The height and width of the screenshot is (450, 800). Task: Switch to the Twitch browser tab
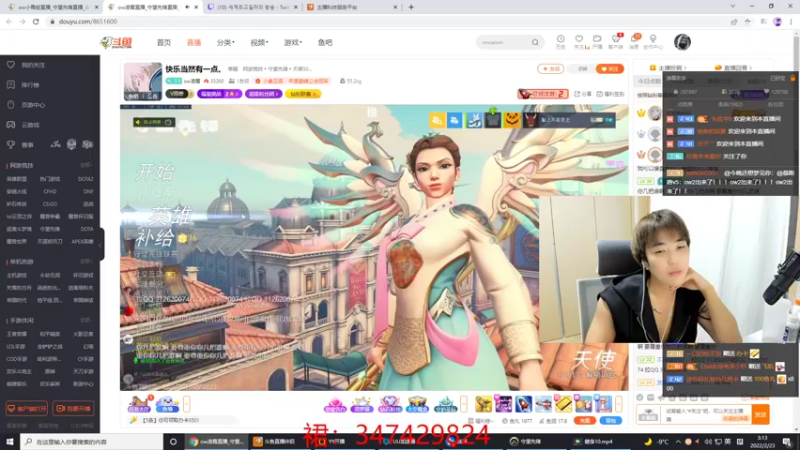pyautogui.click(x=253, y=7)
